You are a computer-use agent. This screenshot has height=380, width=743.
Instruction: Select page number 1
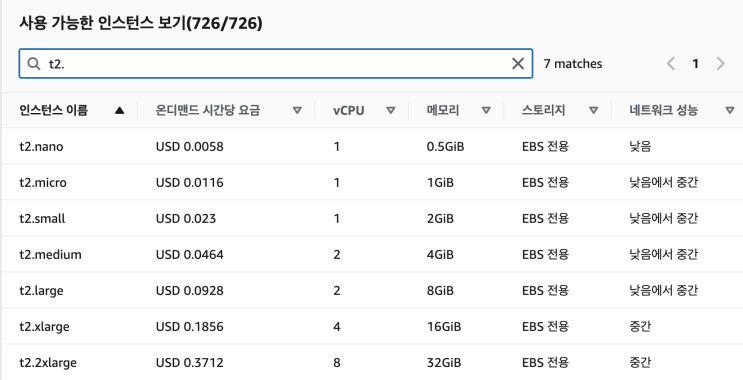(695, 63)
